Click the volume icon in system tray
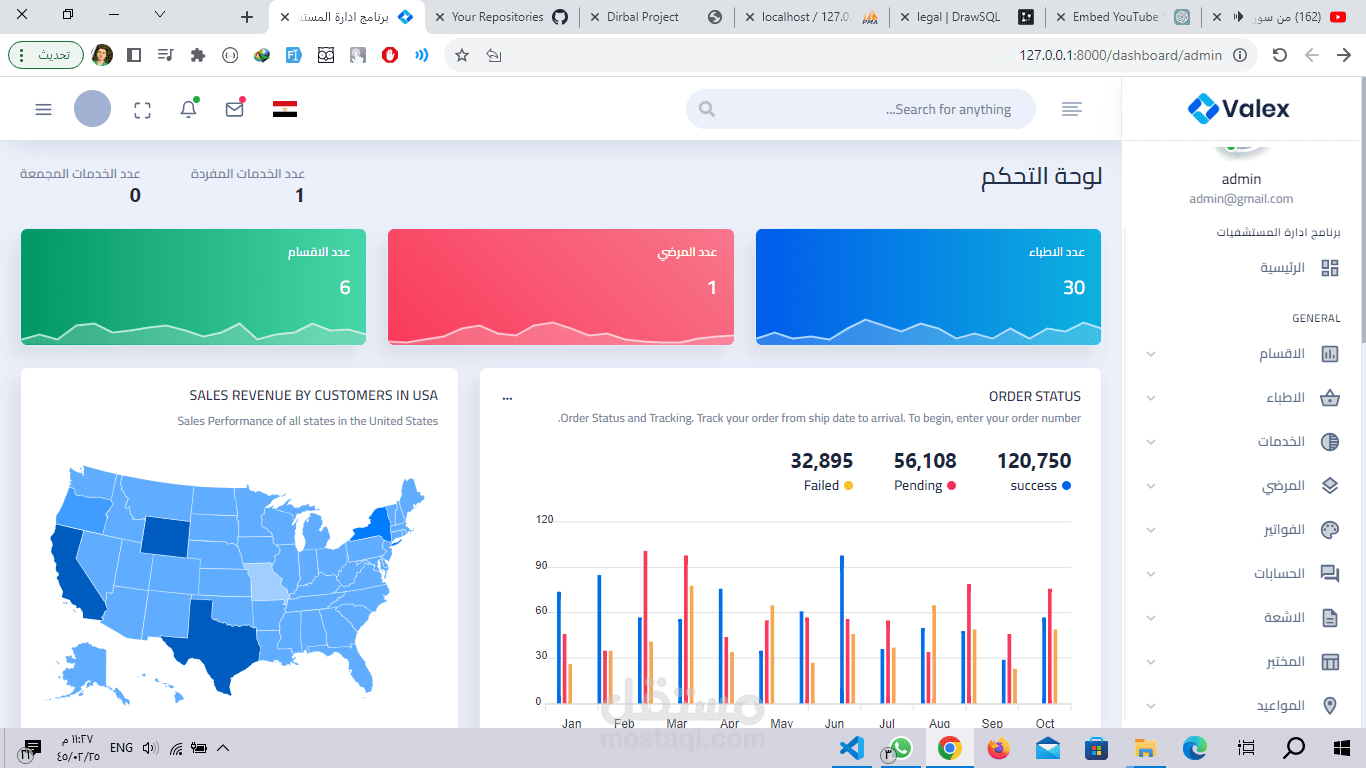Viewport: 1366px width, 768px height. (x=151, y=747)
